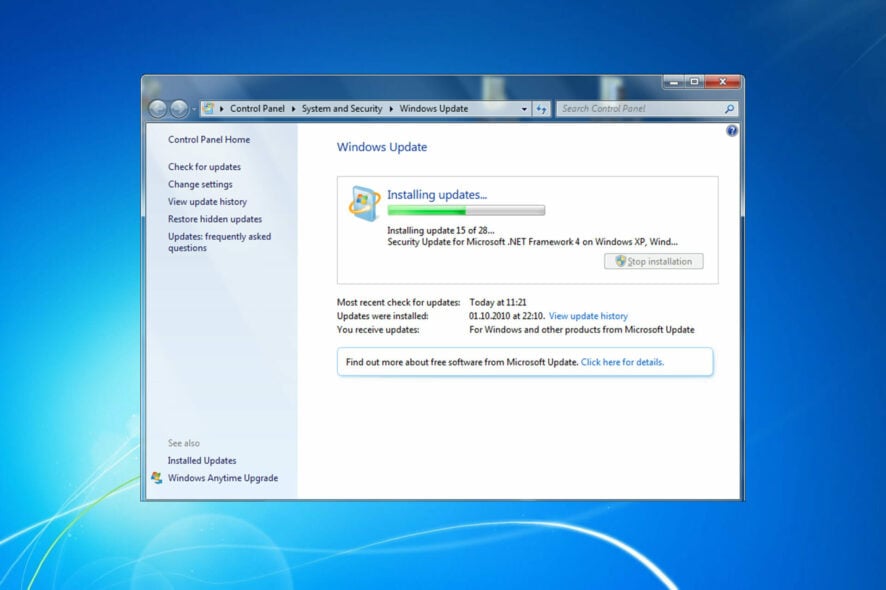Open the address bar history dropdown
This screenshot has width=886, height=590.
(524, 108)
